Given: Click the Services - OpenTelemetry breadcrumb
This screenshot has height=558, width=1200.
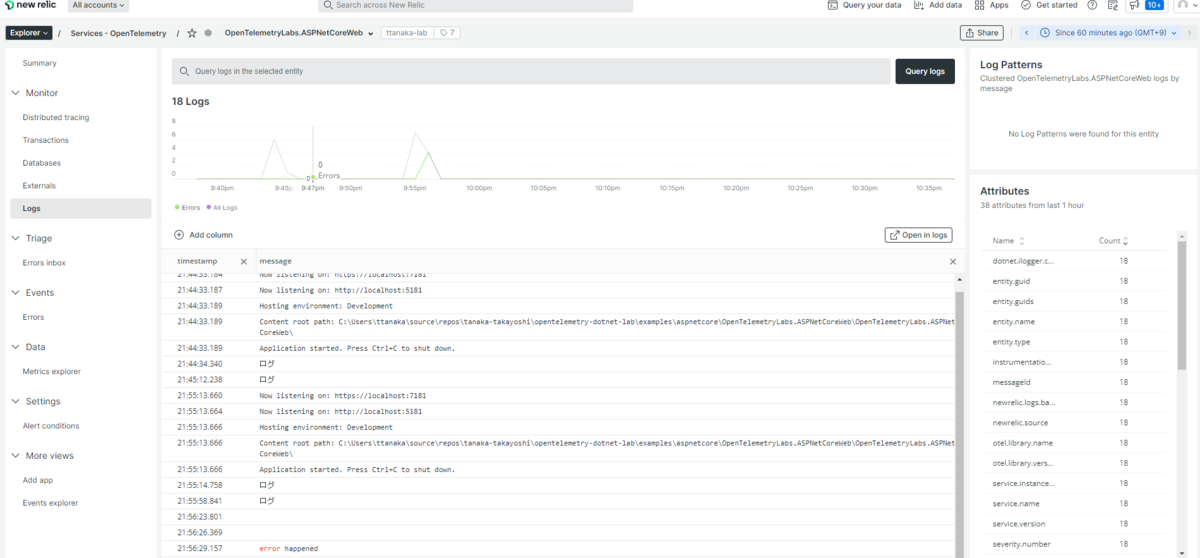Looking at the screenshot, I should point(119,33).
